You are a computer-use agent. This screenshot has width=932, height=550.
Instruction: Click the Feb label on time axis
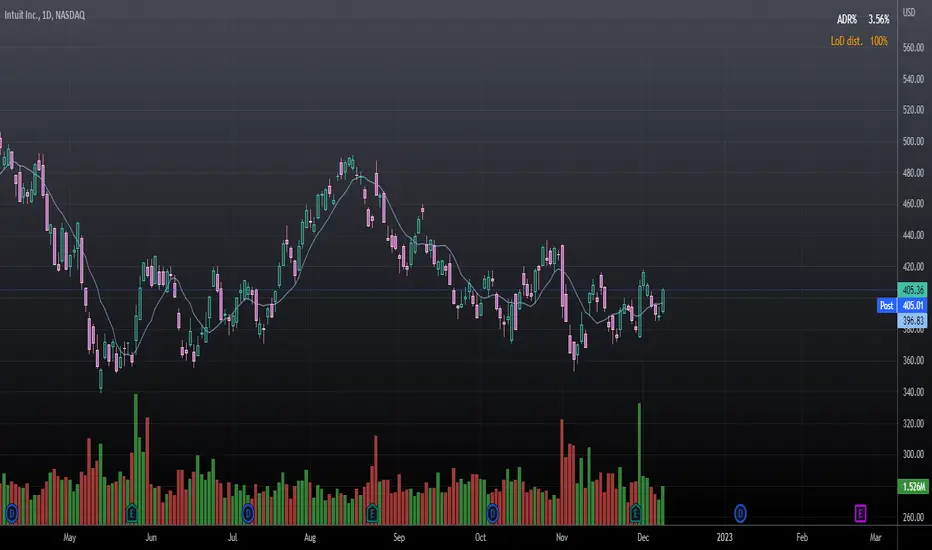802,538
